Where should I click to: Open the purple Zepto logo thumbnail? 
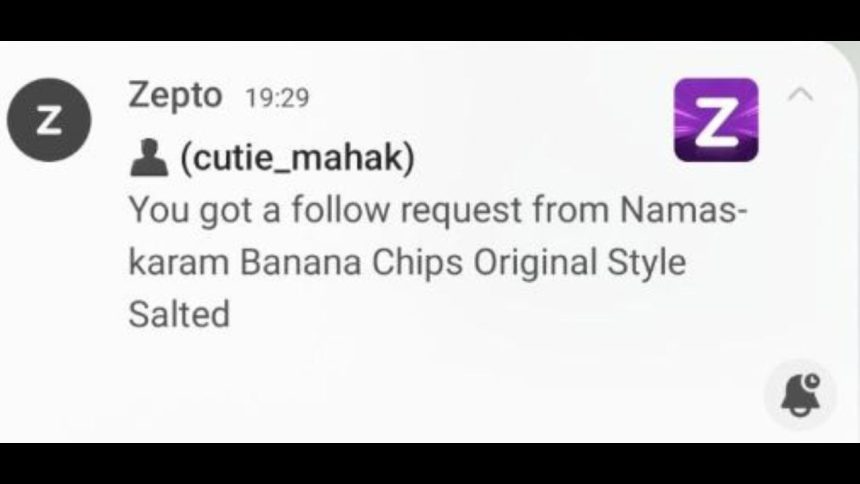[715, 120]
